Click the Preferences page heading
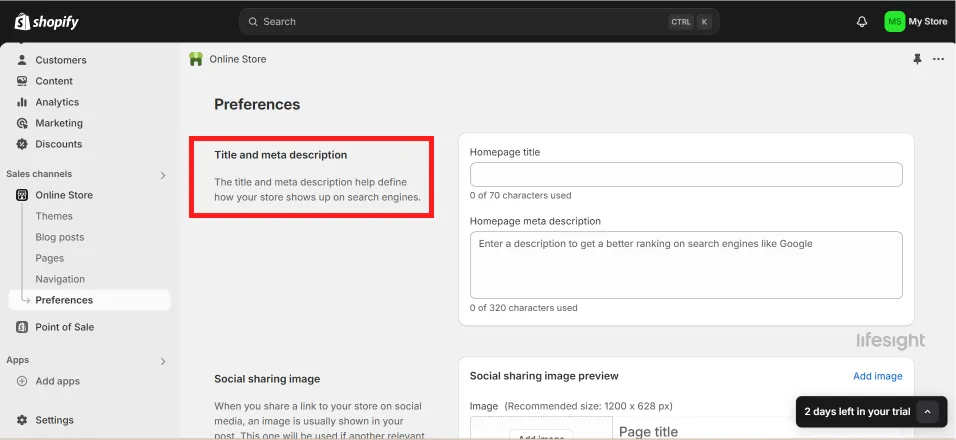This screenshot has height=440, width=956. [257, 104]
